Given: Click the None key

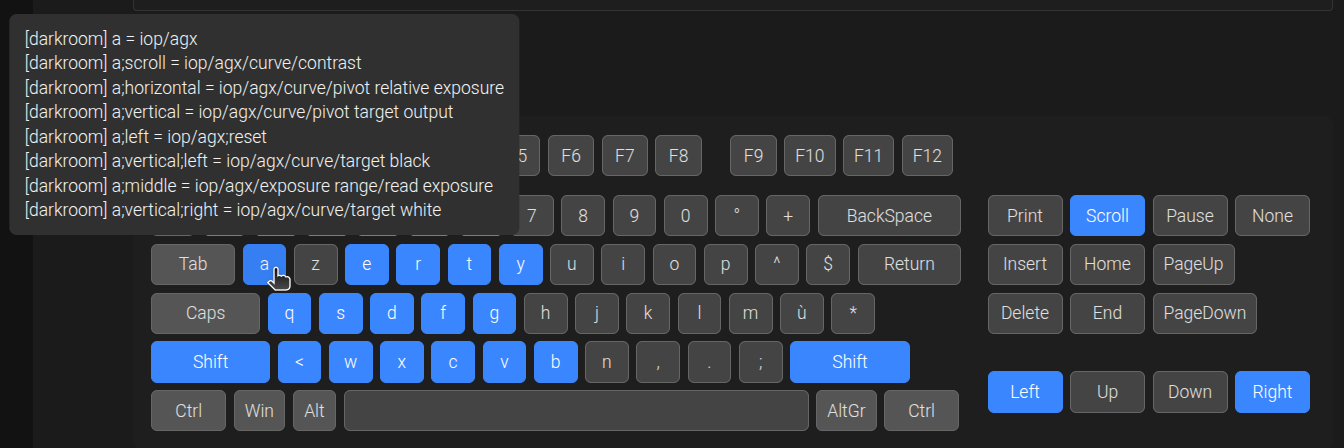Looking at the screenshot, I should (x=1272, y=216).
